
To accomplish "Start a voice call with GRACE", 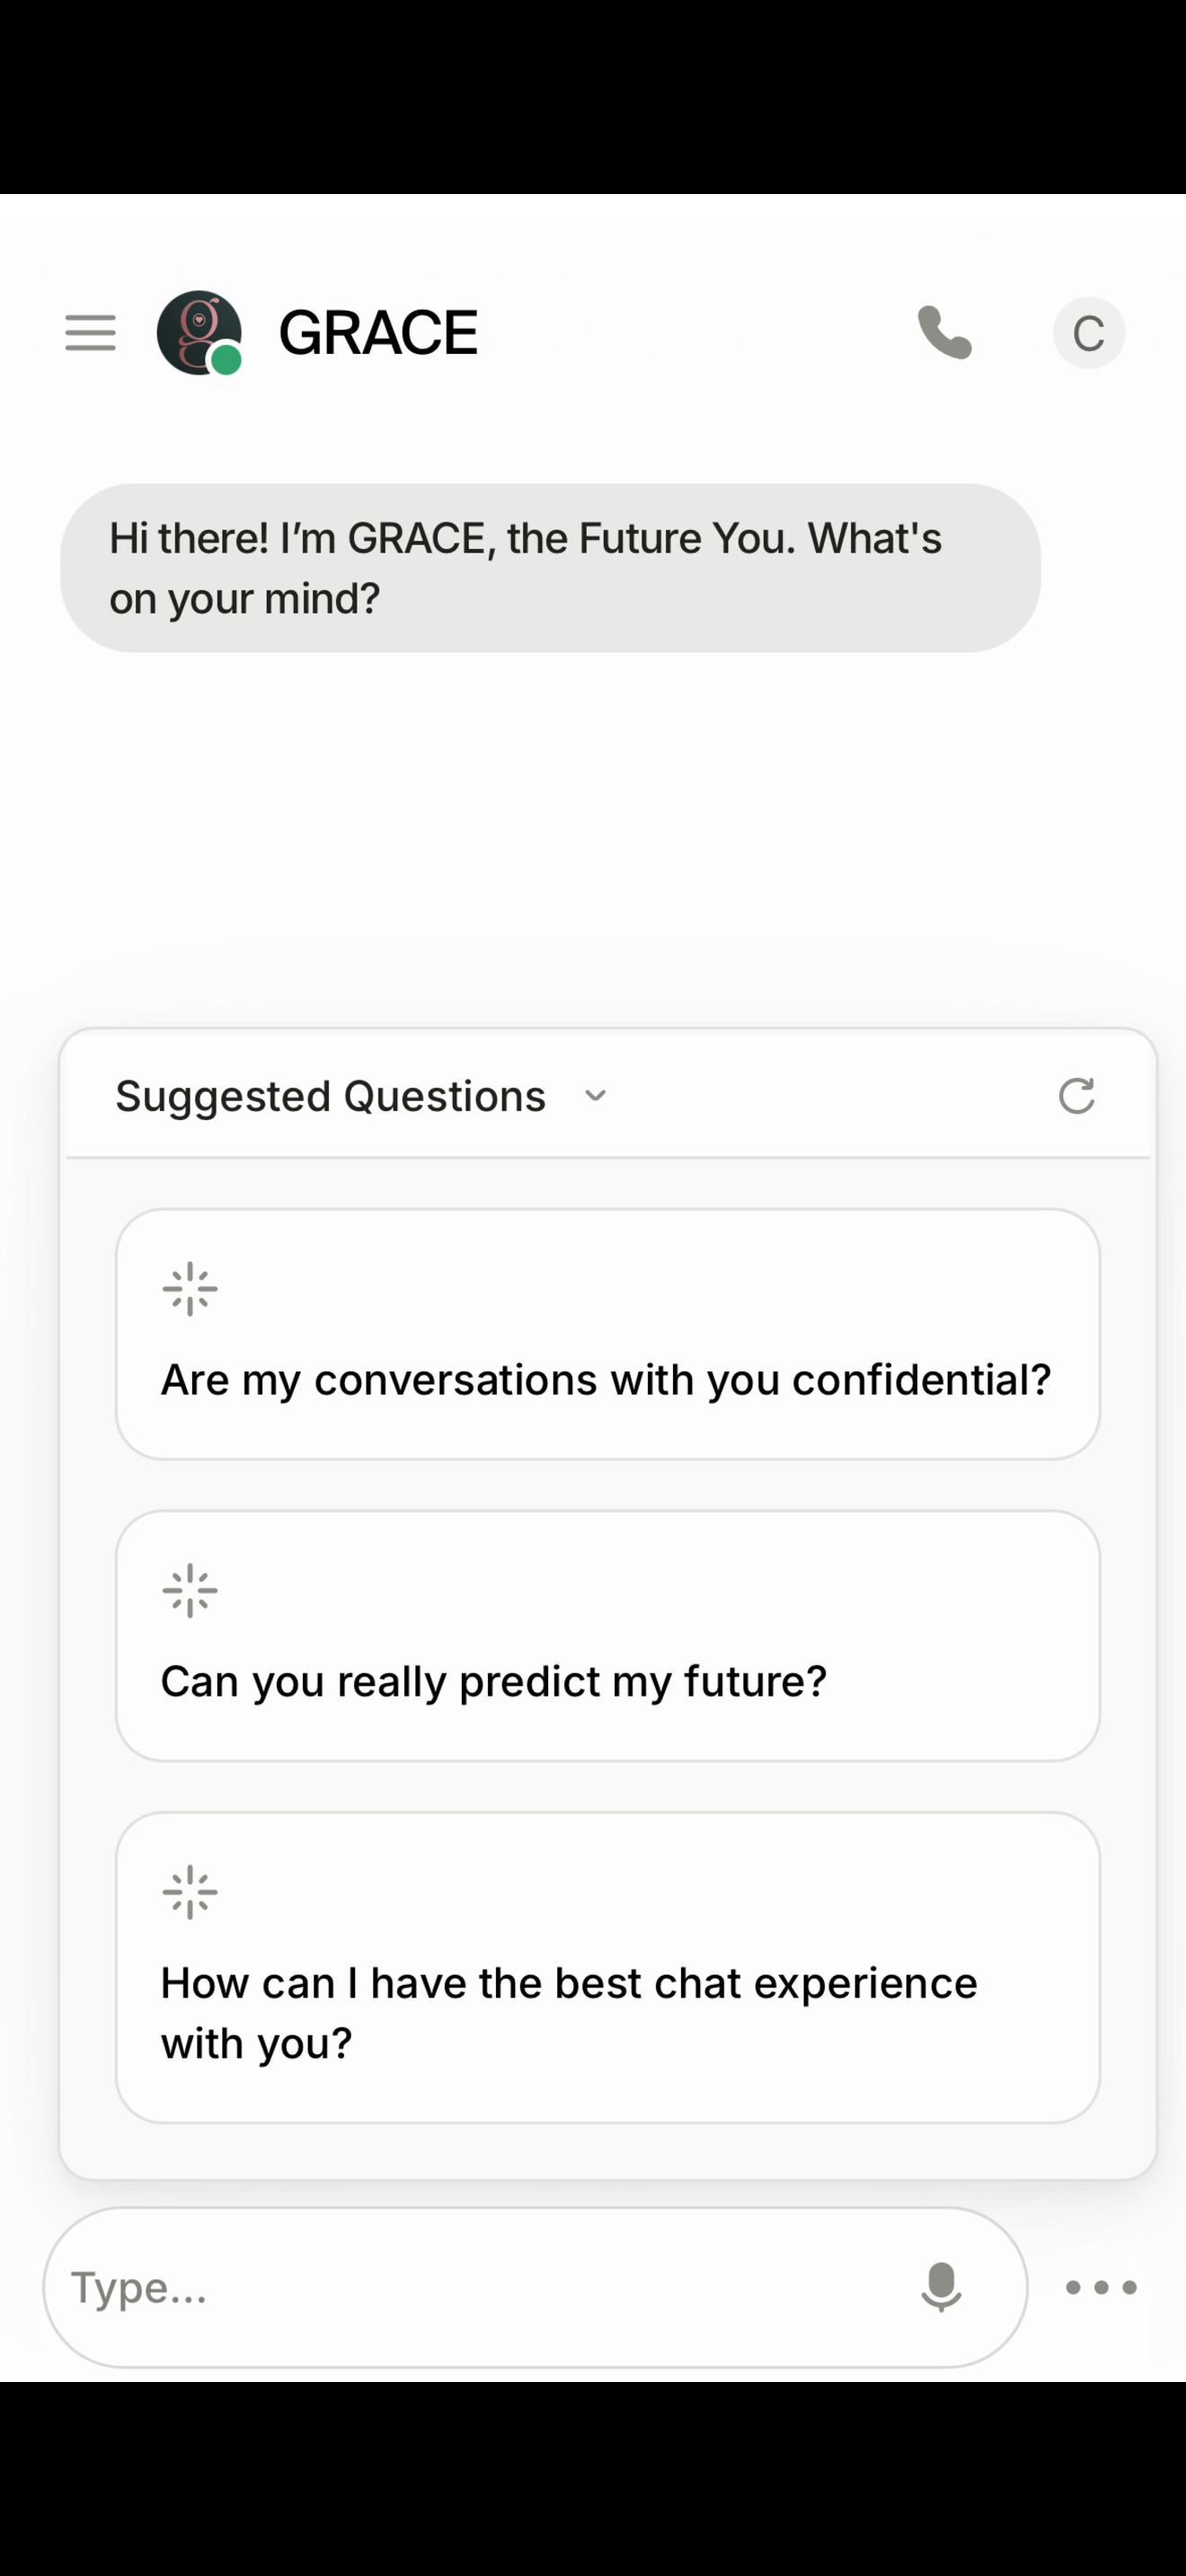I will pyautogui.click(x=944, y=332).
